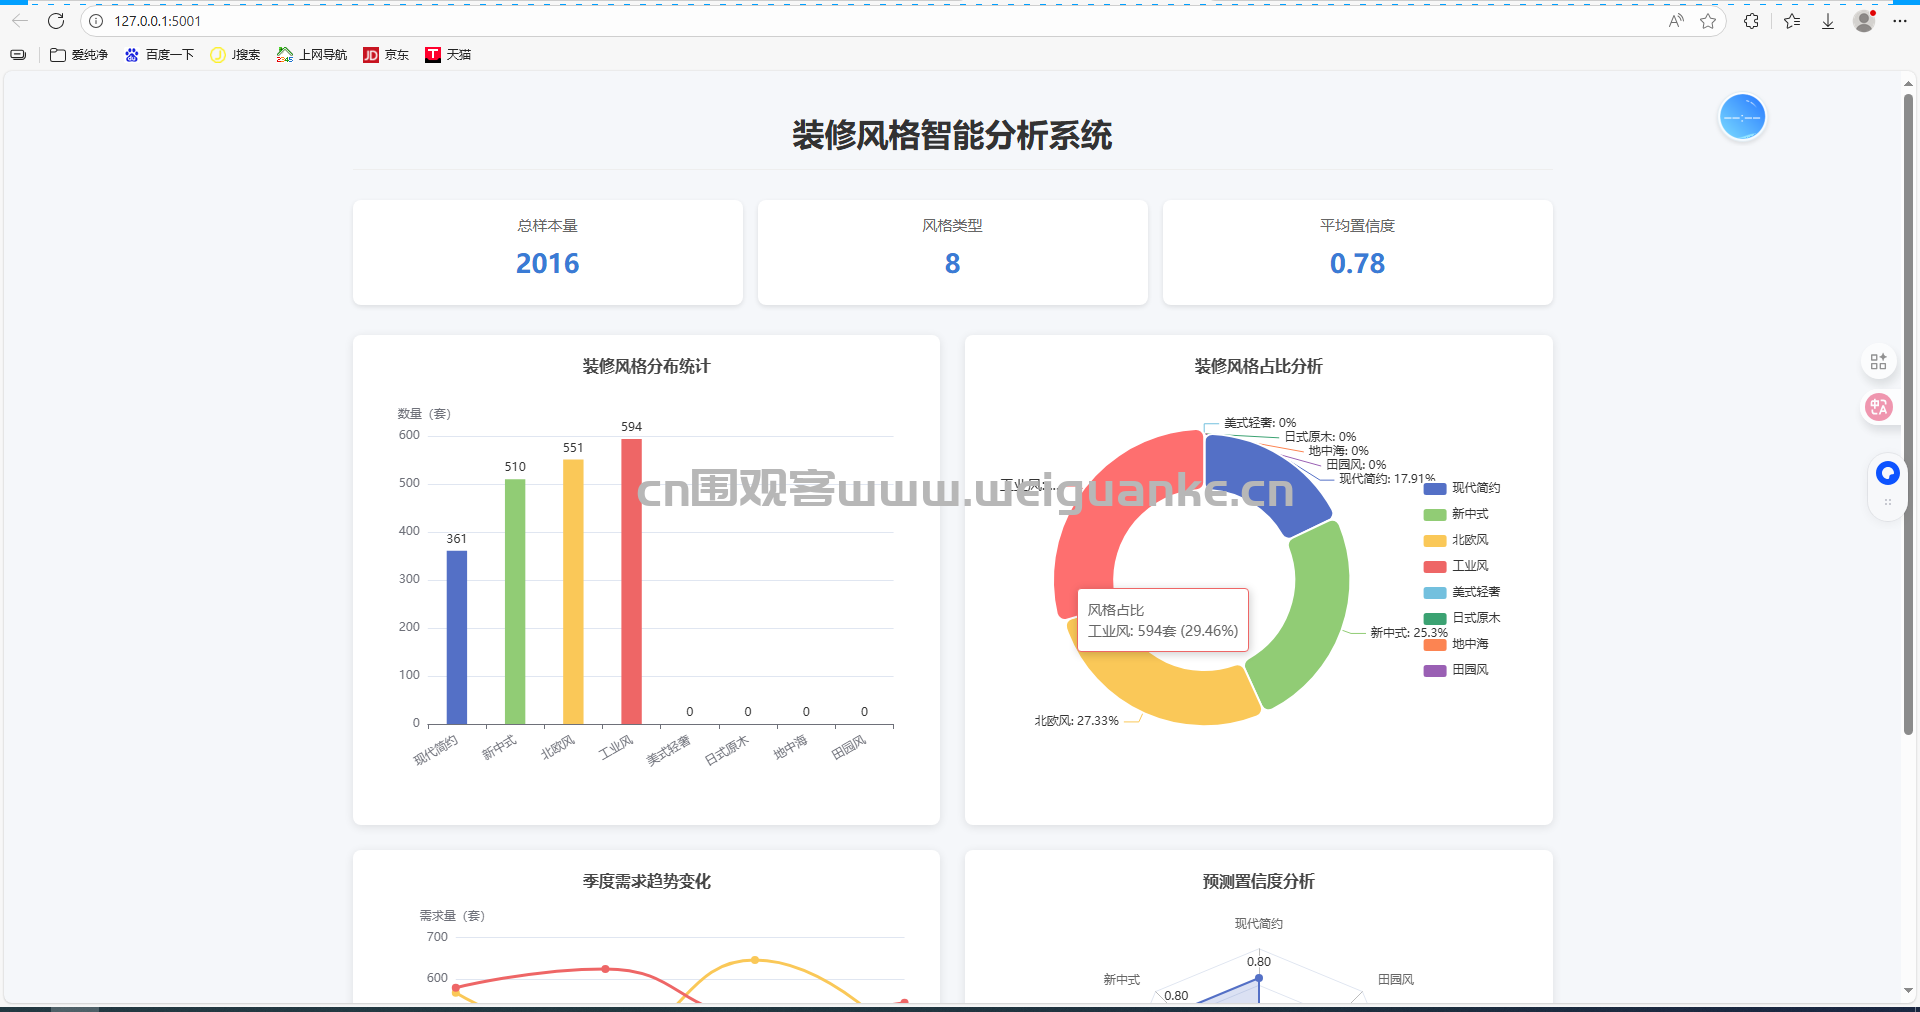This screenshot has width=1920, height=1012.
Task: Open the browser extensions puzzle icon
Action: coord(1751,21)
